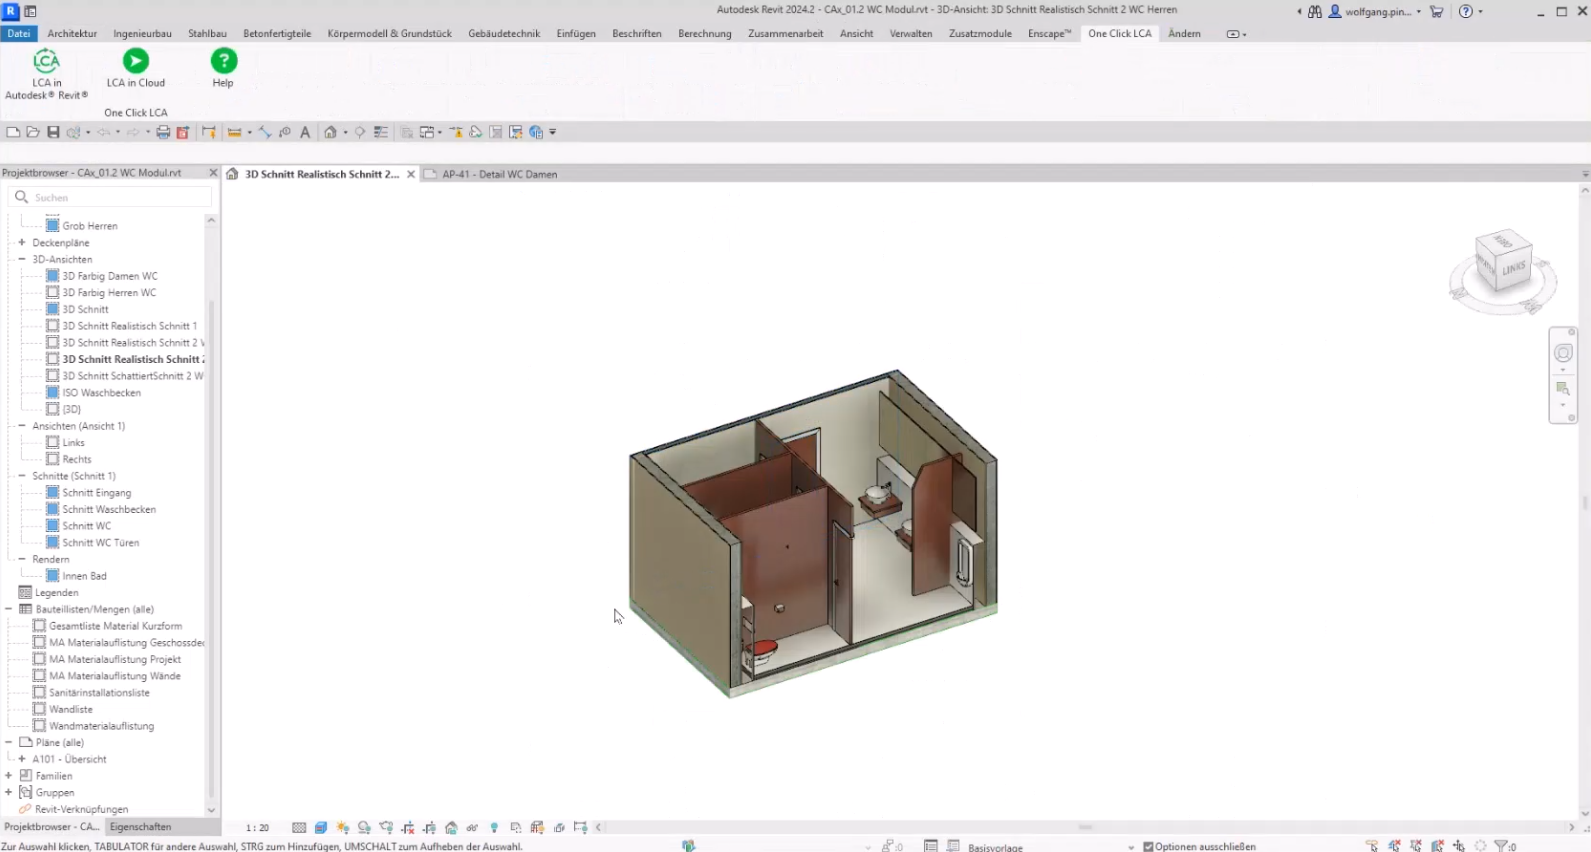Switch to AP-41 - Detail WC Damen view tab
The width and height of the screenshot is (1591, 852).
pyautogui.click(x=500, y=174)
